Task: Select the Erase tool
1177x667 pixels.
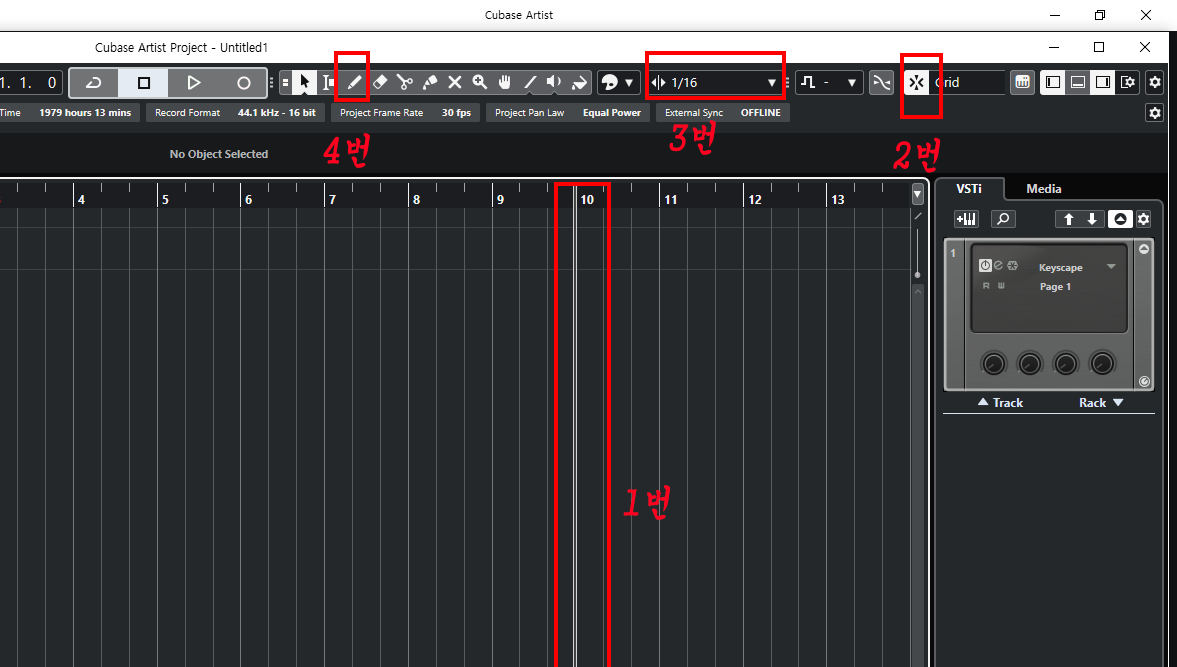Action: pyautogui.click(x=380, y=83)
